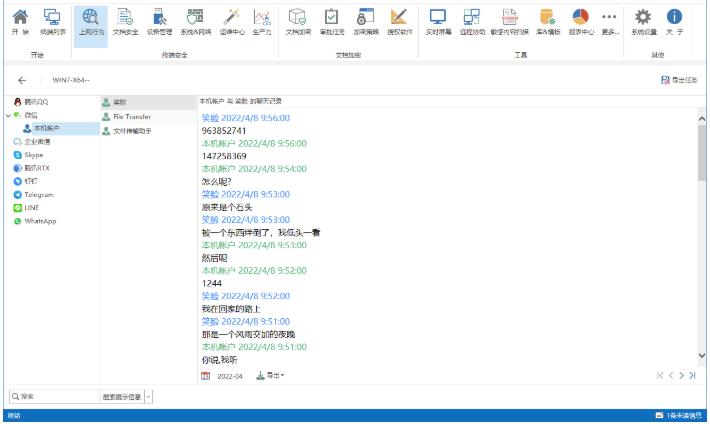Open 远程协助 remote assistance tool
This screenshot has width=710, height=424.
pyautogui.click(x=474, y=22)
